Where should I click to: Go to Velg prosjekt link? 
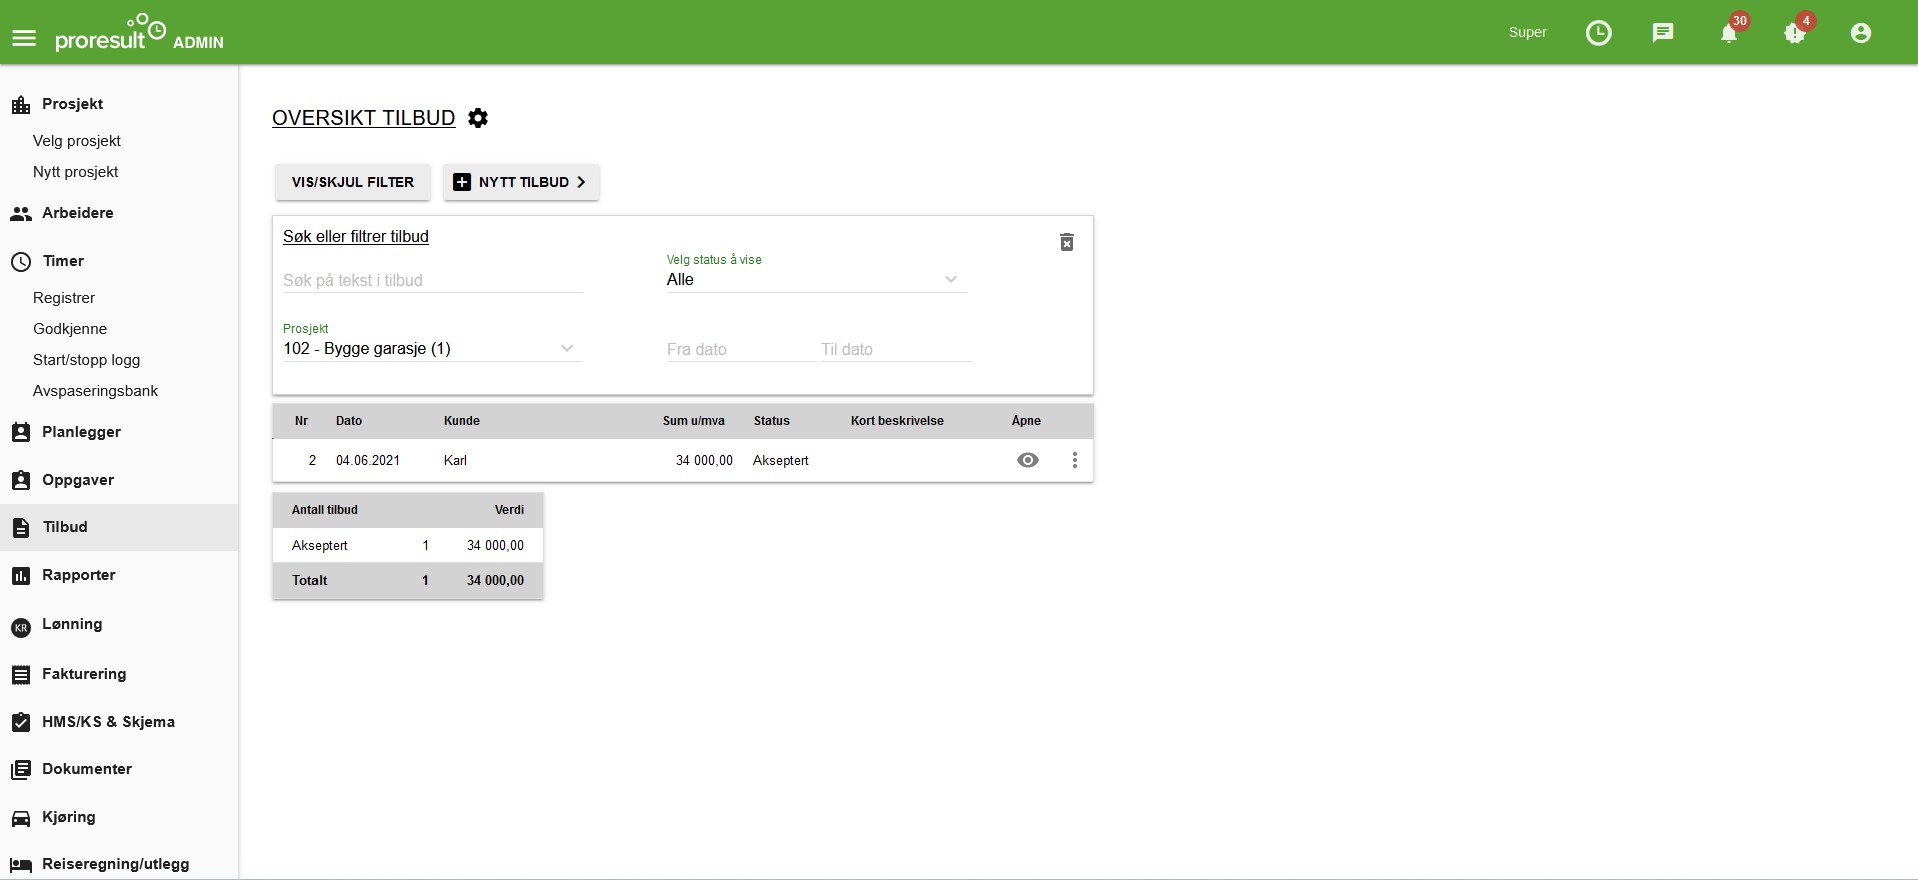(76, 141)
